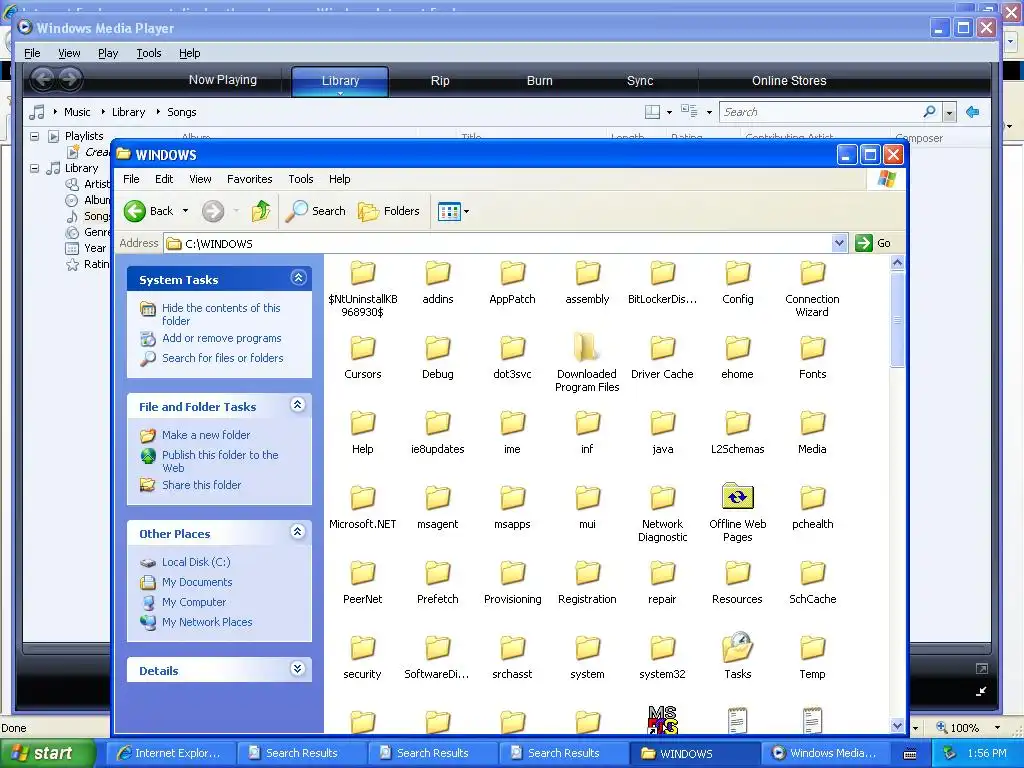Open the Online Stores tab
The image size is (1024, 768).
789,81
